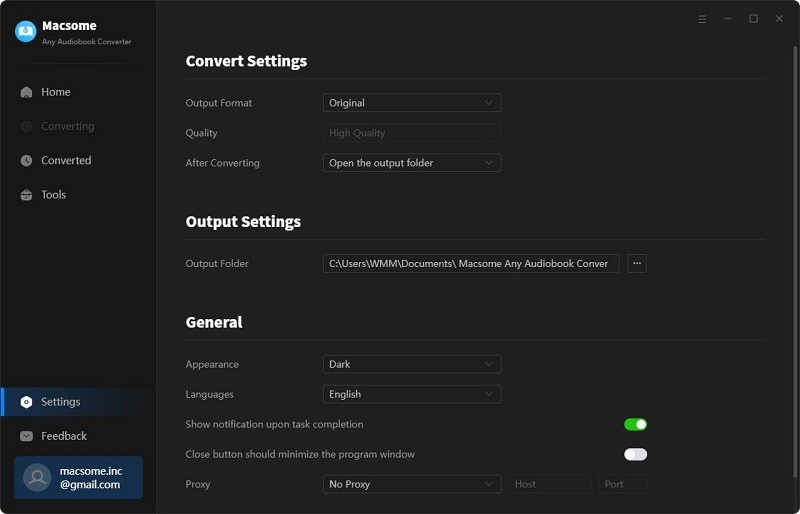Open the Feedback section
Viewport: 800px width, 514px height.
pos(78,436)
